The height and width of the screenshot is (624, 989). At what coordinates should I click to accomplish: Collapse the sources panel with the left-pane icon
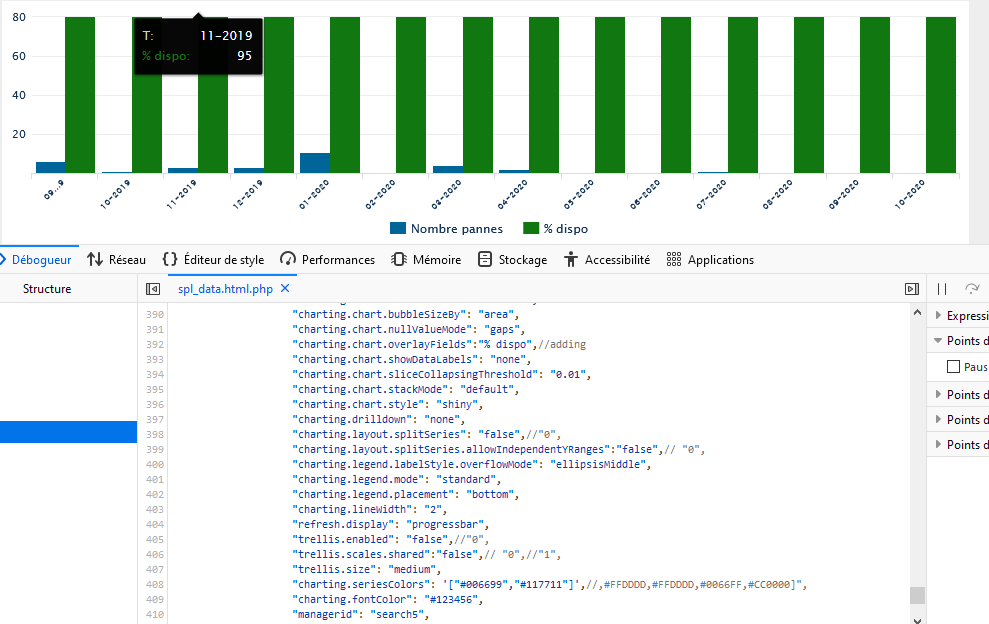pyautogui.click(x=151, y=288)
